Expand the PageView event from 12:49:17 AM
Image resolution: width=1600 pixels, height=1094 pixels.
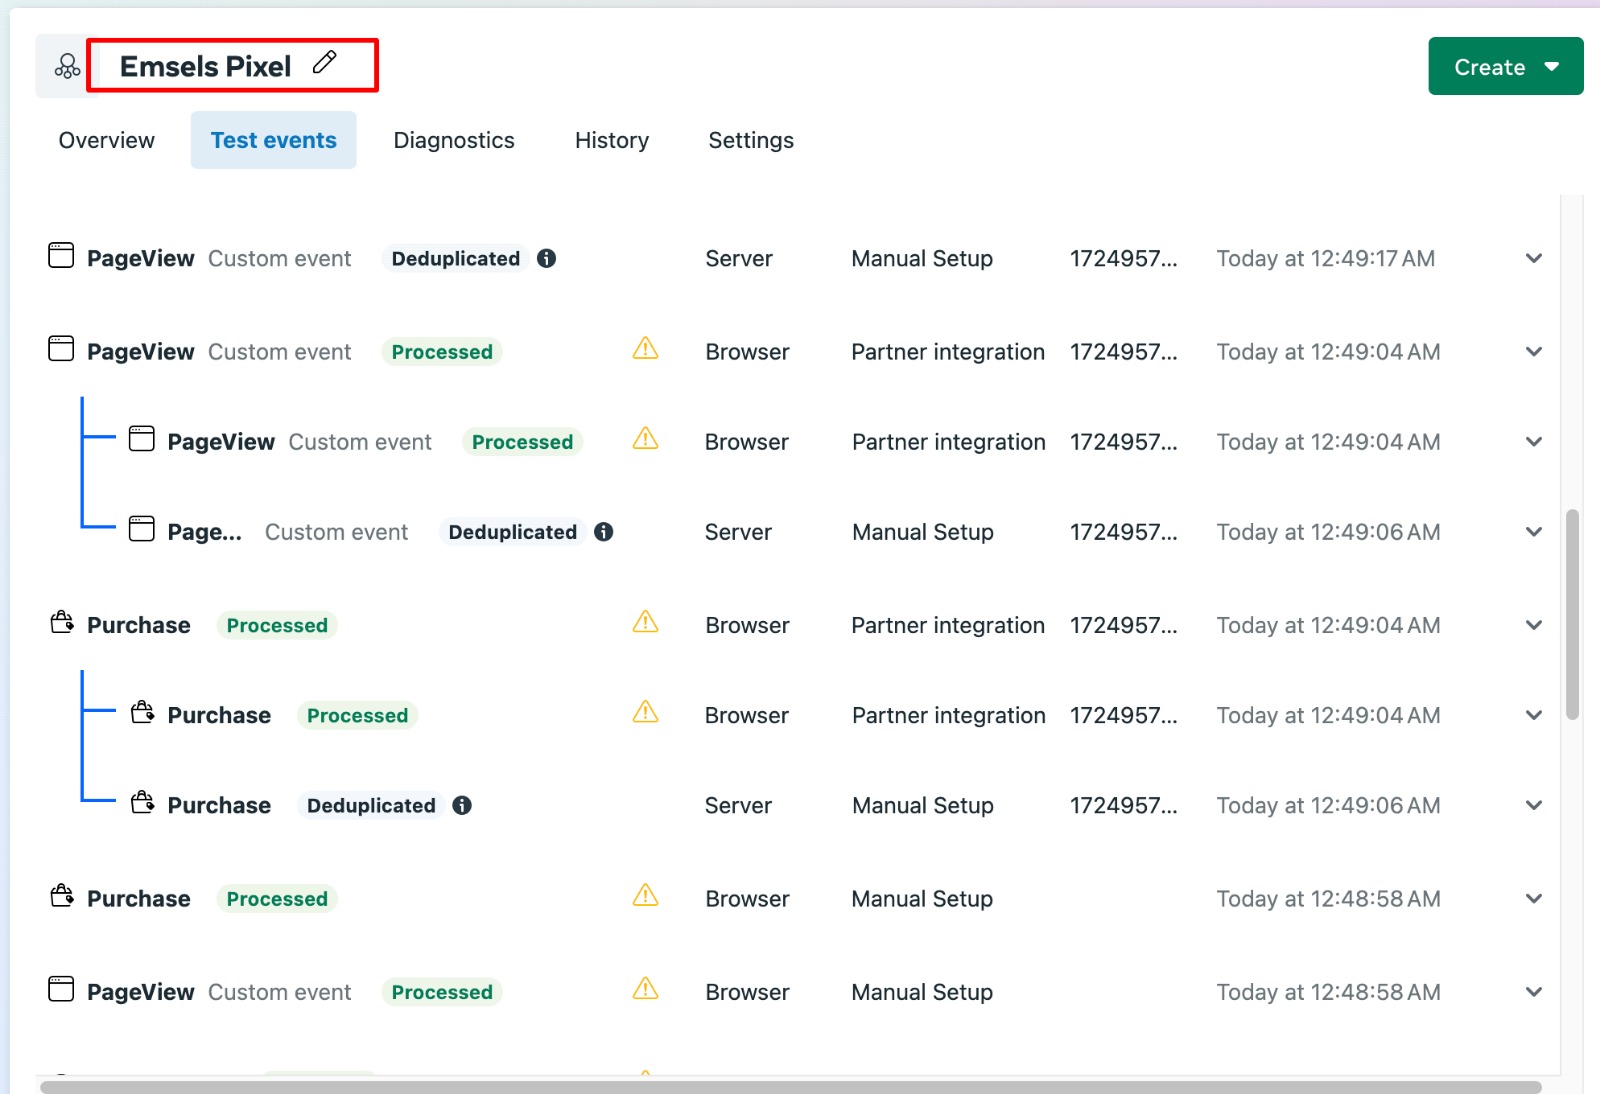1533,258
